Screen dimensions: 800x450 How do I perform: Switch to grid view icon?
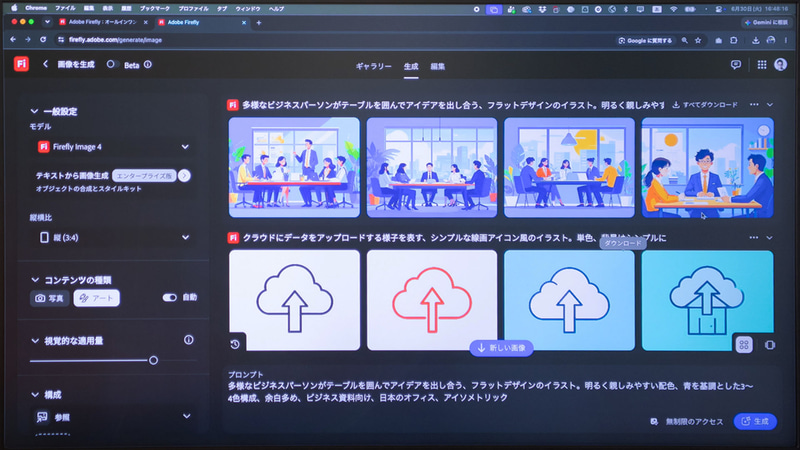[x=744, y=345]
